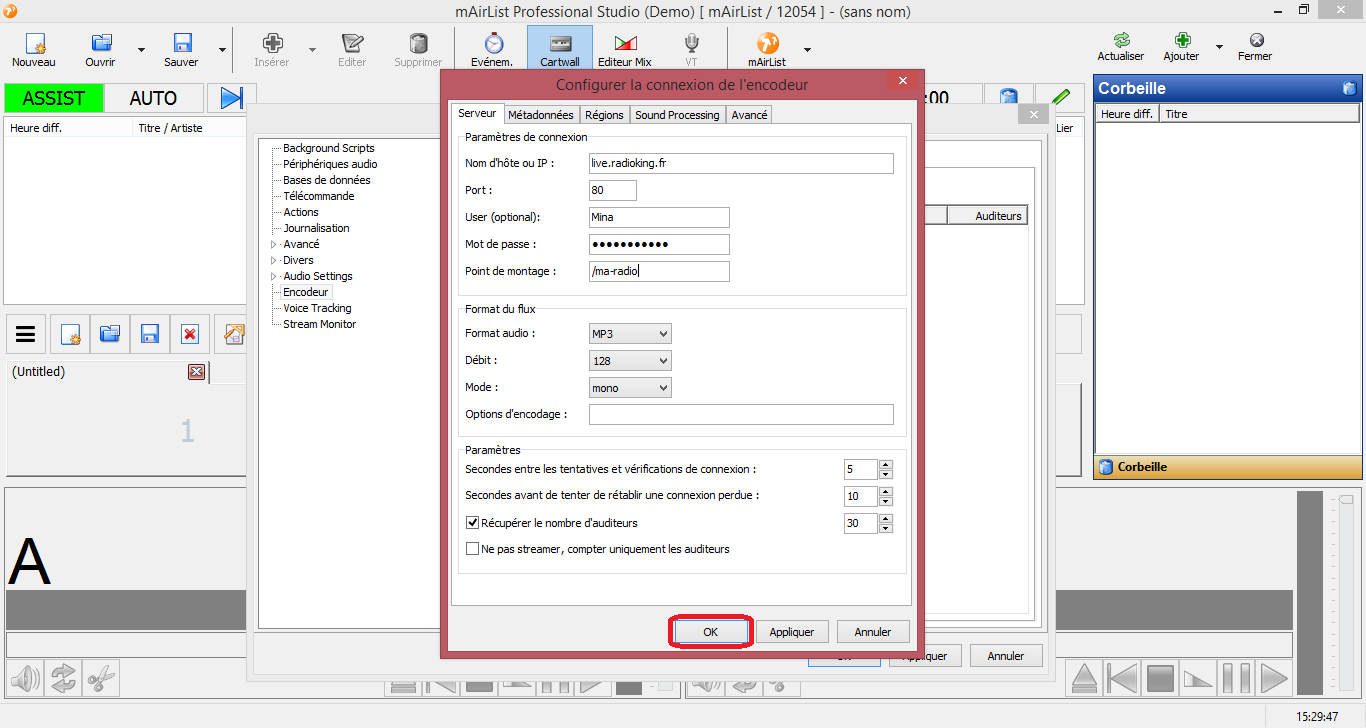This screenshot has width=1366, height=728.
Task: Click the green pencil icon in main window
Action: pyautogui.click(x=1061, y=98)
